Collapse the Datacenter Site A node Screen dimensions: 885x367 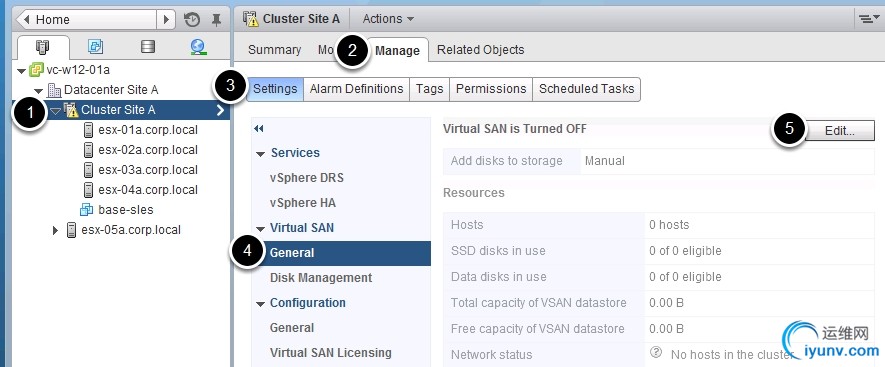click(x=38, y=91)
